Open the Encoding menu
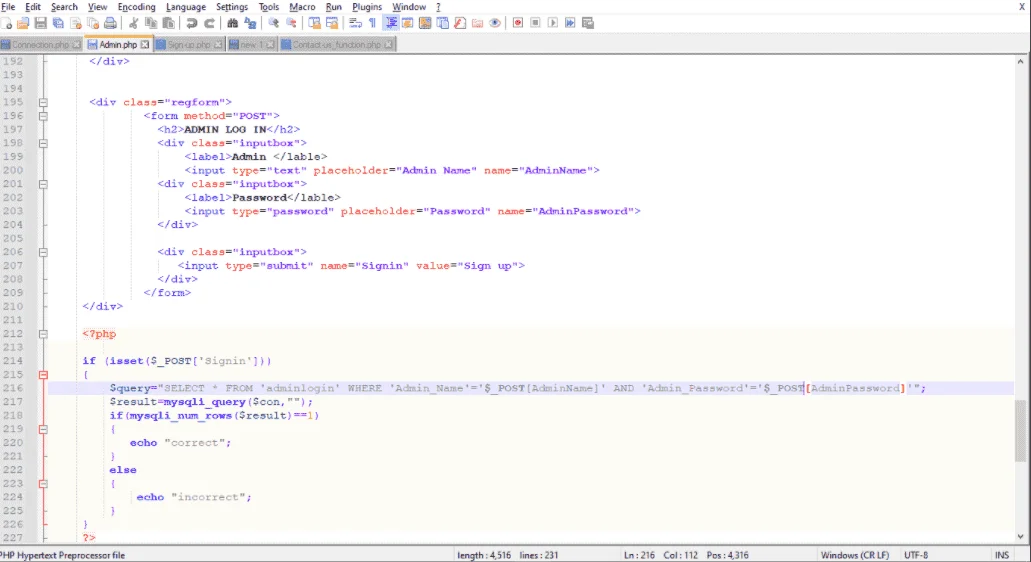Screen dimensions: 1031x562 (136, 7)
